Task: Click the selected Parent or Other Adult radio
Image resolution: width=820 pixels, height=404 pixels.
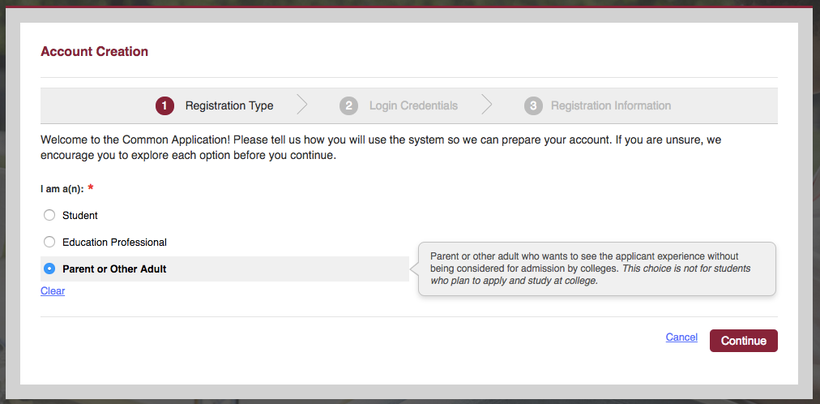Action: point(49,269)
